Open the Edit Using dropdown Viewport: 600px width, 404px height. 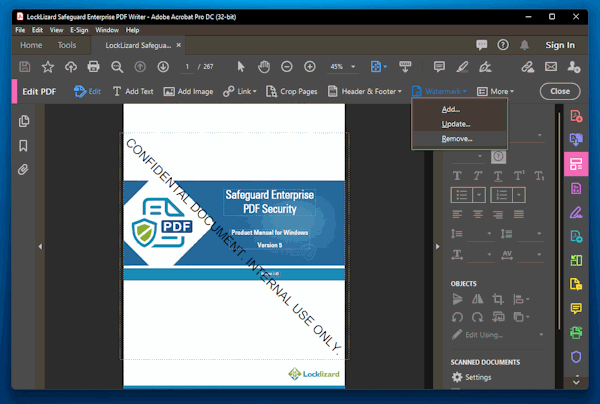coord(541,335)
